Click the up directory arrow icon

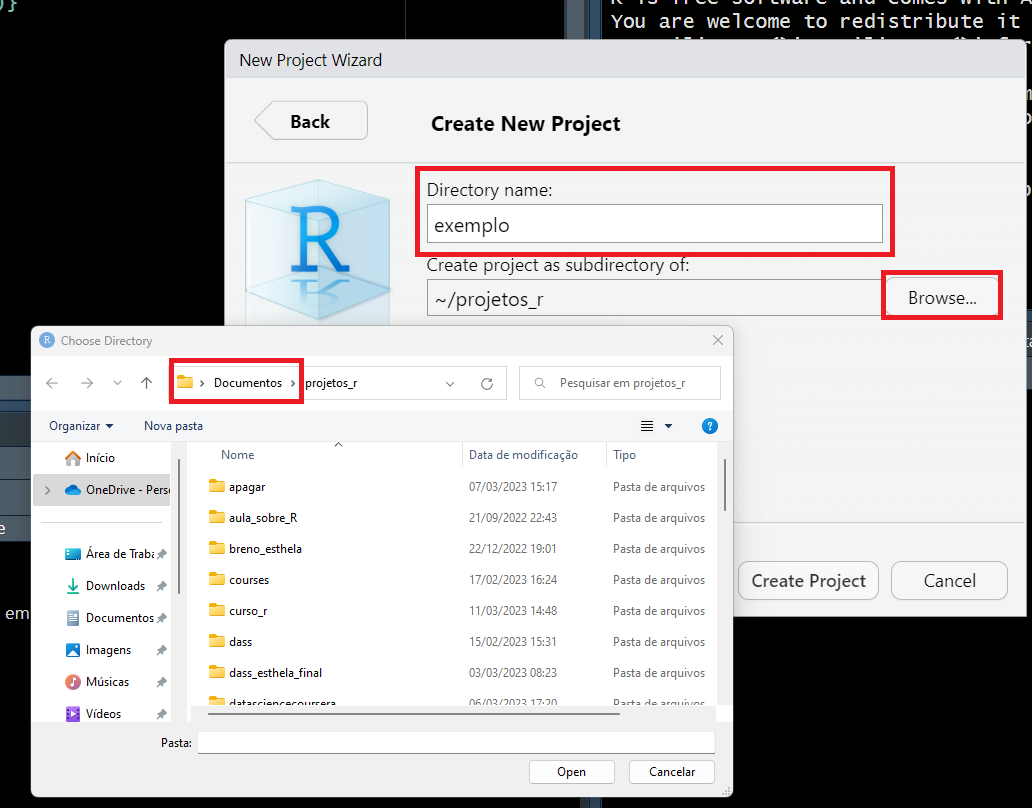[147, 383]
